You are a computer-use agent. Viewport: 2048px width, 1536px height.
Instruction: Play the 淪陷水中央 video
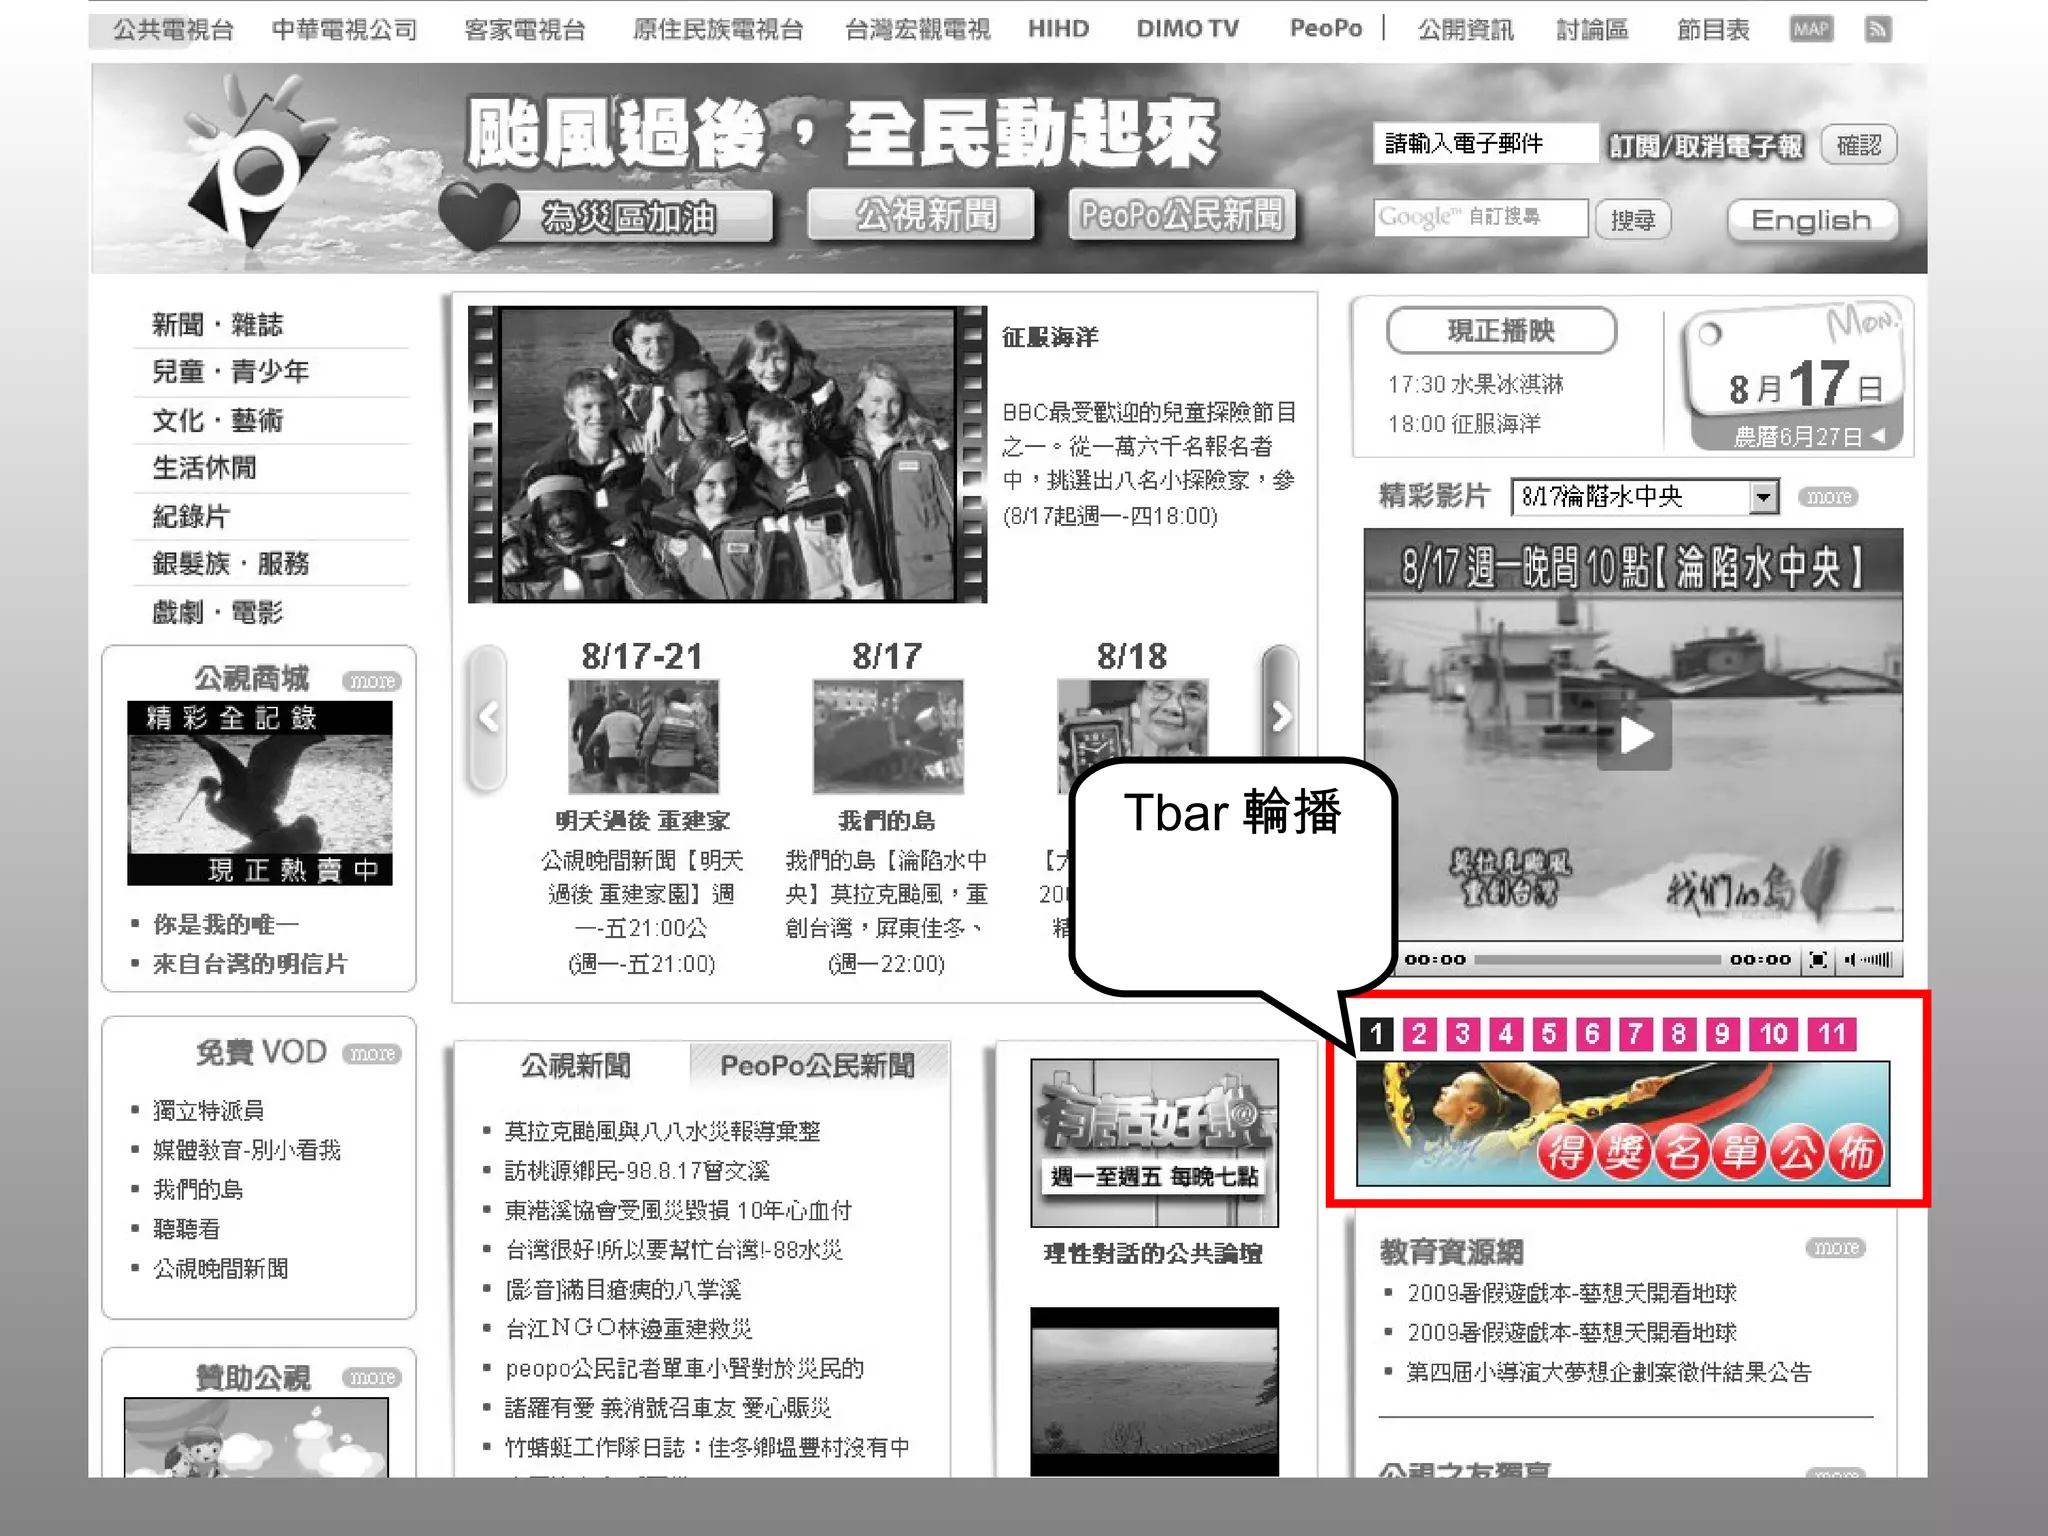(1634, 735)
